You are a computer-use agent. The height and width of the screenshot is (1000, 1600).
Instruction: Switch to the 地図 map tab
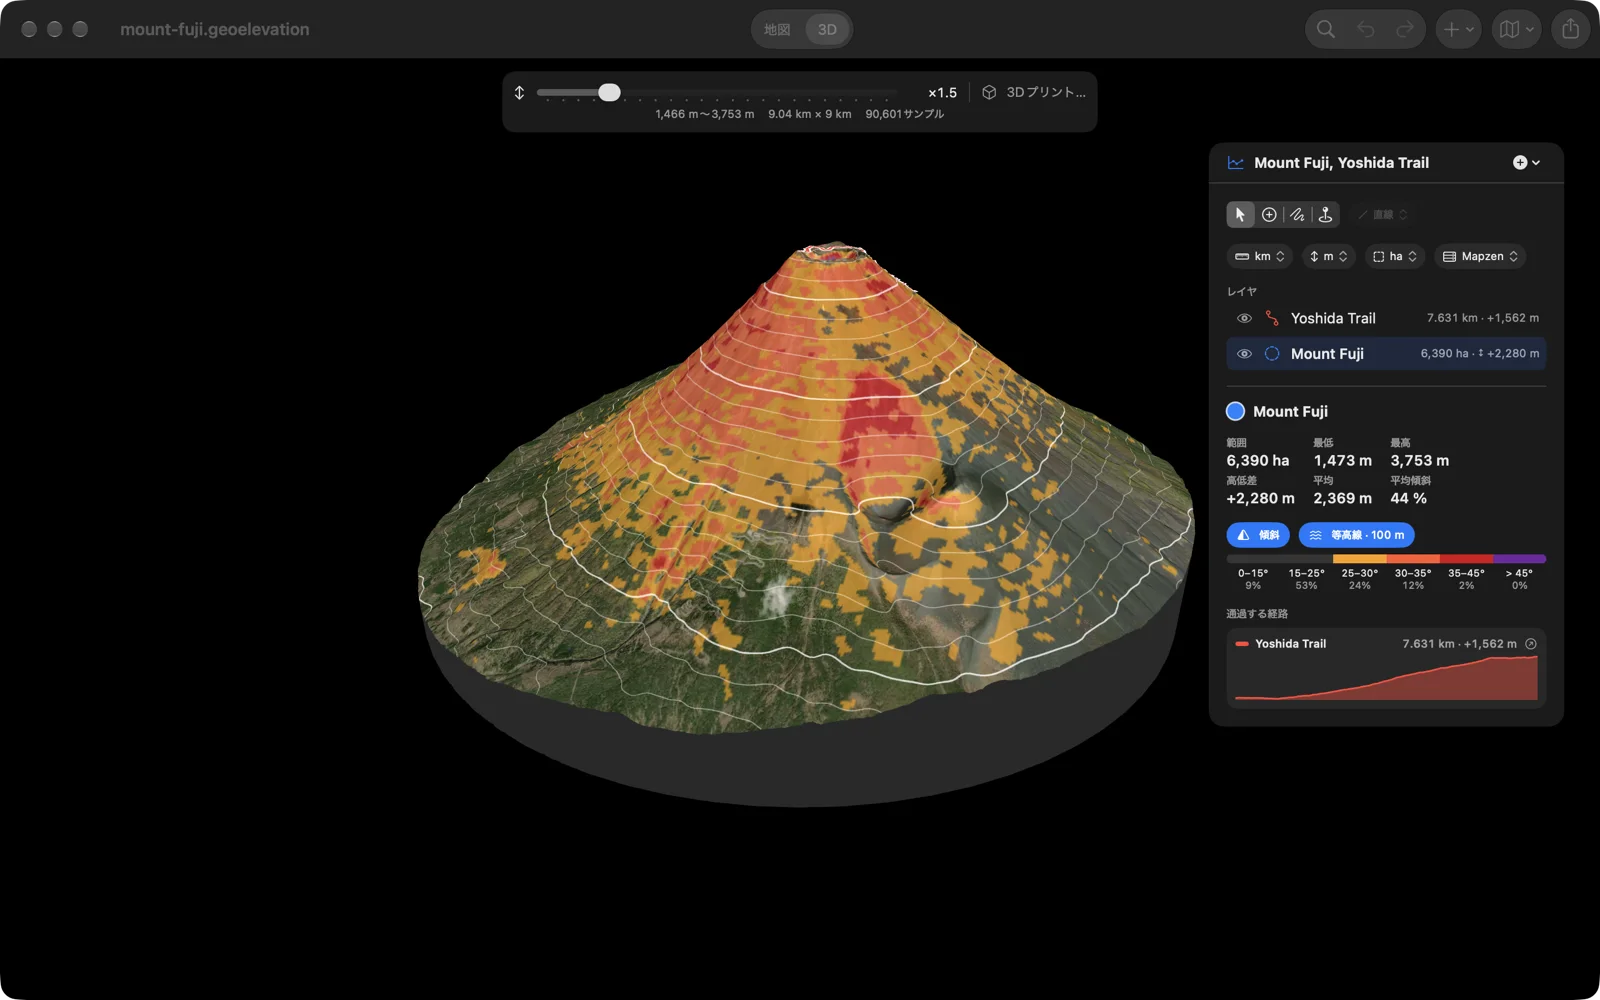[777, 30]
